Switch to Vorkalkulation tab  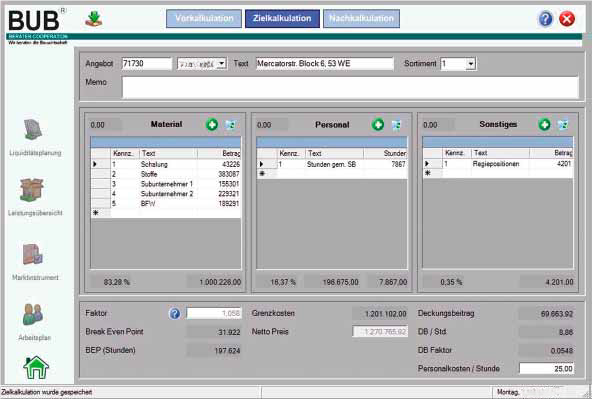(204, 18)
